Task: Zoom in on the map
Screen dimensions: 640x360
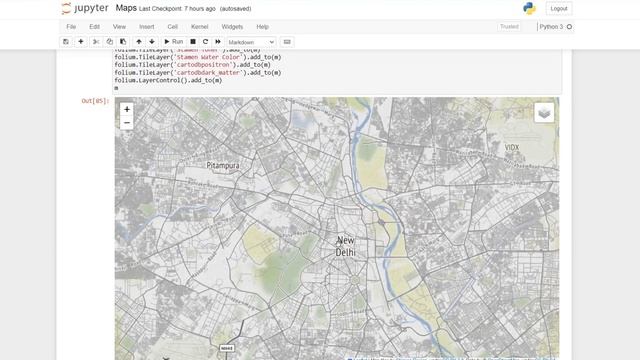Action: [127, 109]
